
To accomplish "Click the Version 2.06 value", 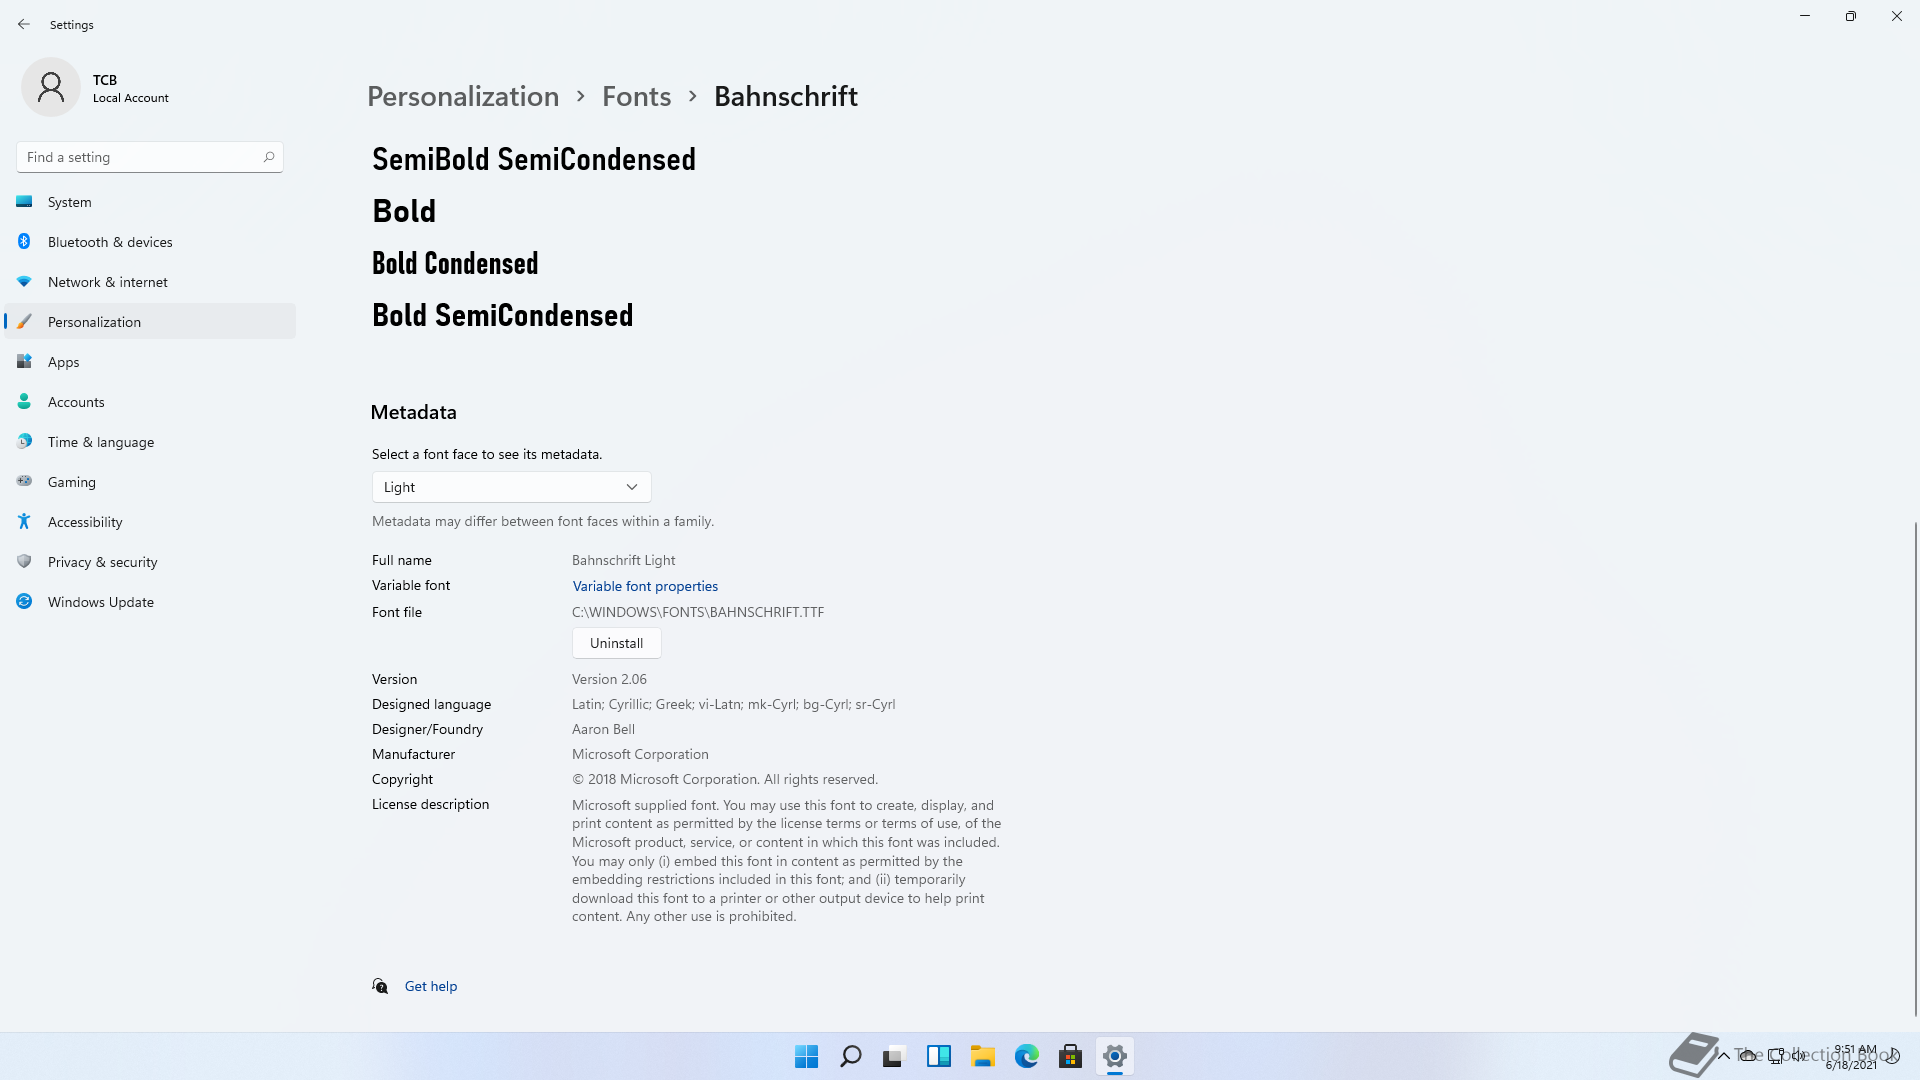I will point(609,679).
